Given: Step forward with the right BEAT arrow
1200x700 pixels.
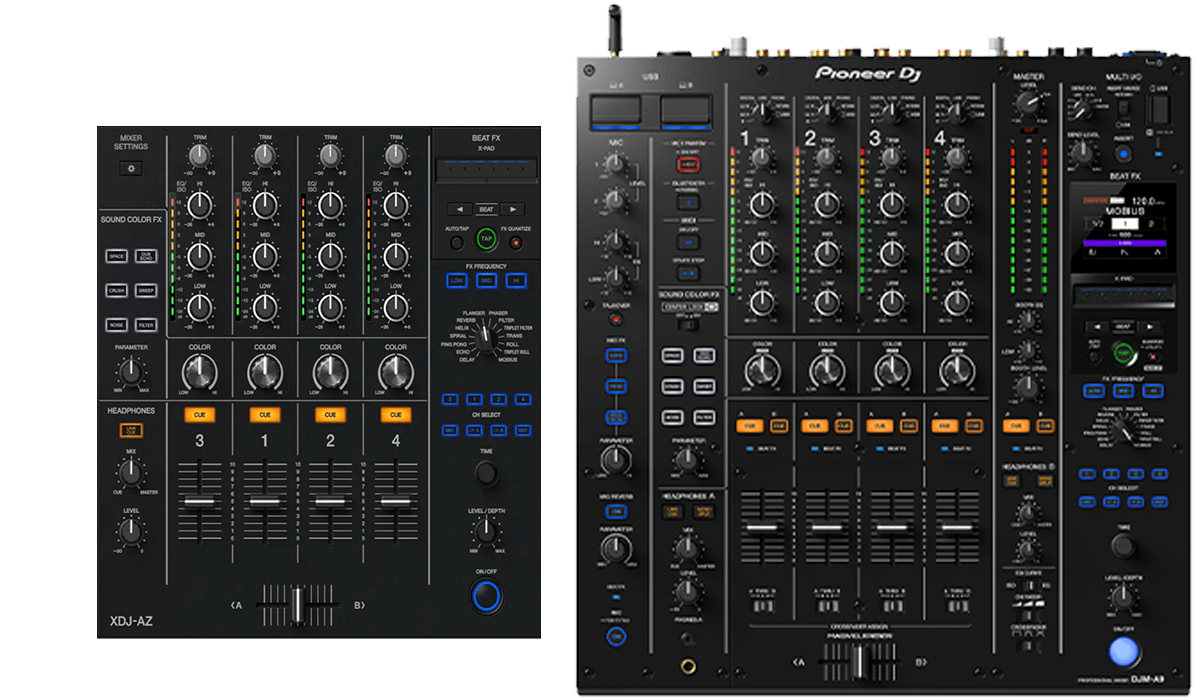Looking at the screenshot, I should click(512, 208).
